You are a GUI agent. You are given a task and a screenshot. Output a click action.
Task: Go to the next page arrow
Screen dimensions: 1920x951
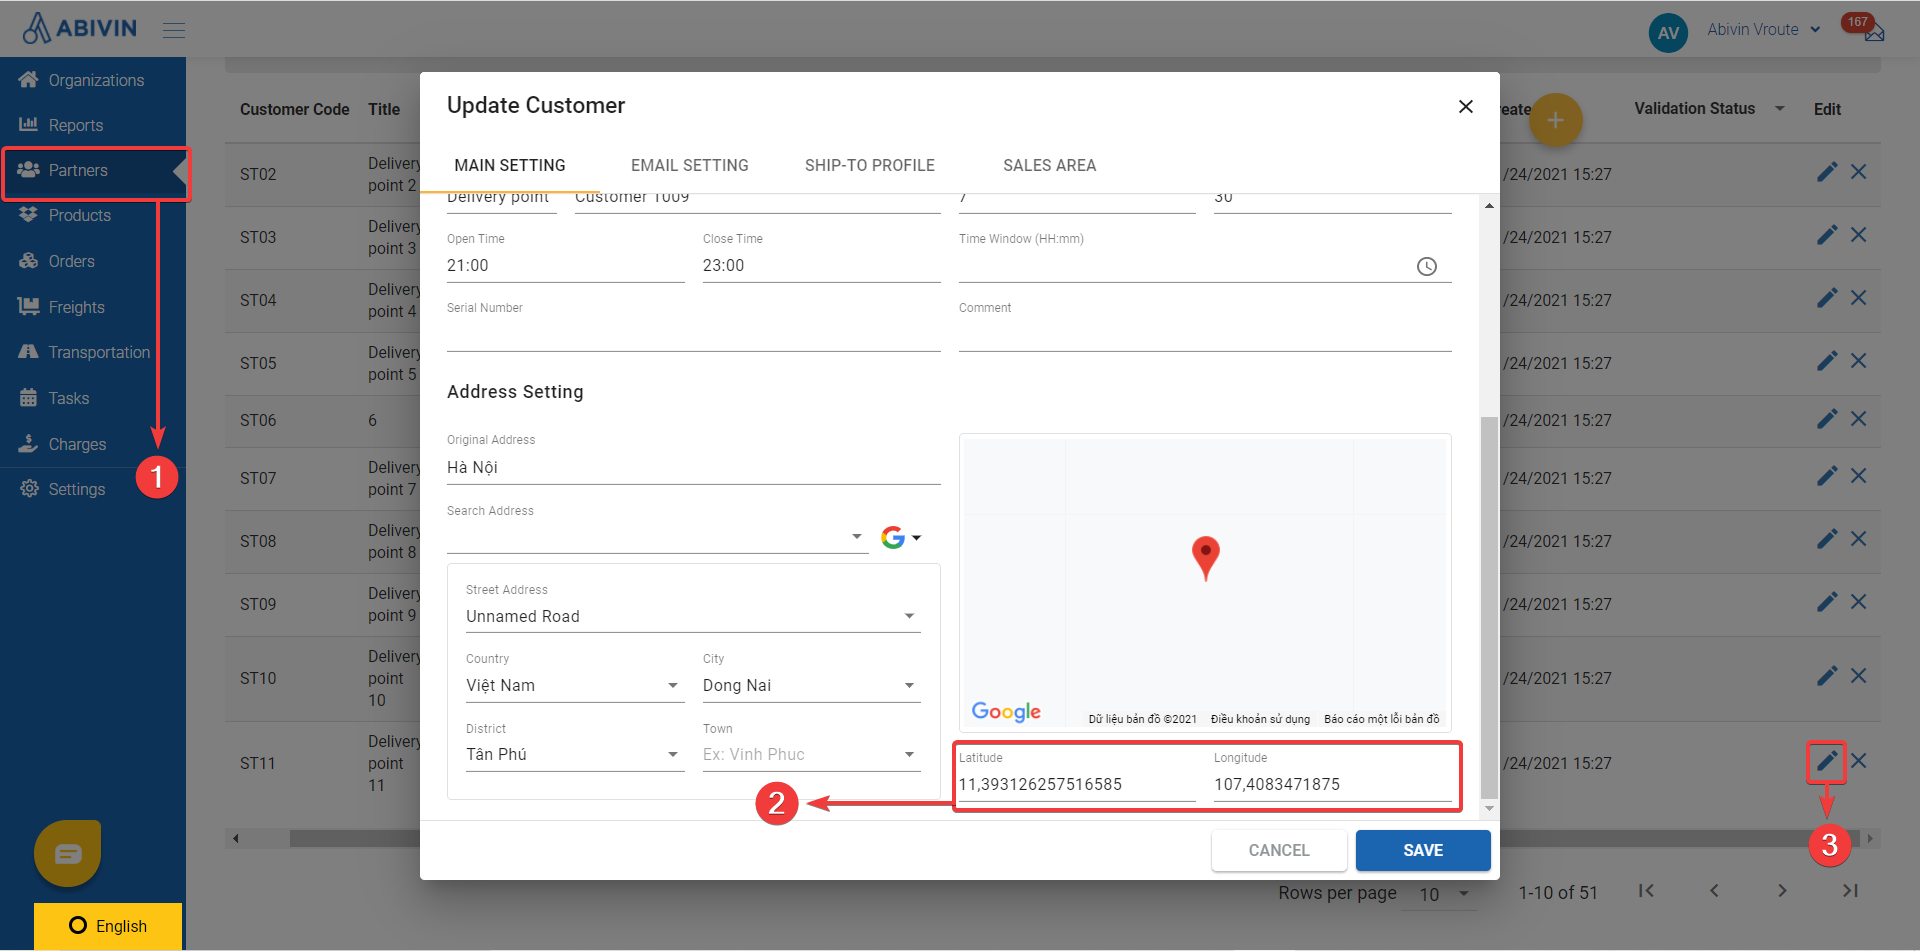tap(1782, 890)
